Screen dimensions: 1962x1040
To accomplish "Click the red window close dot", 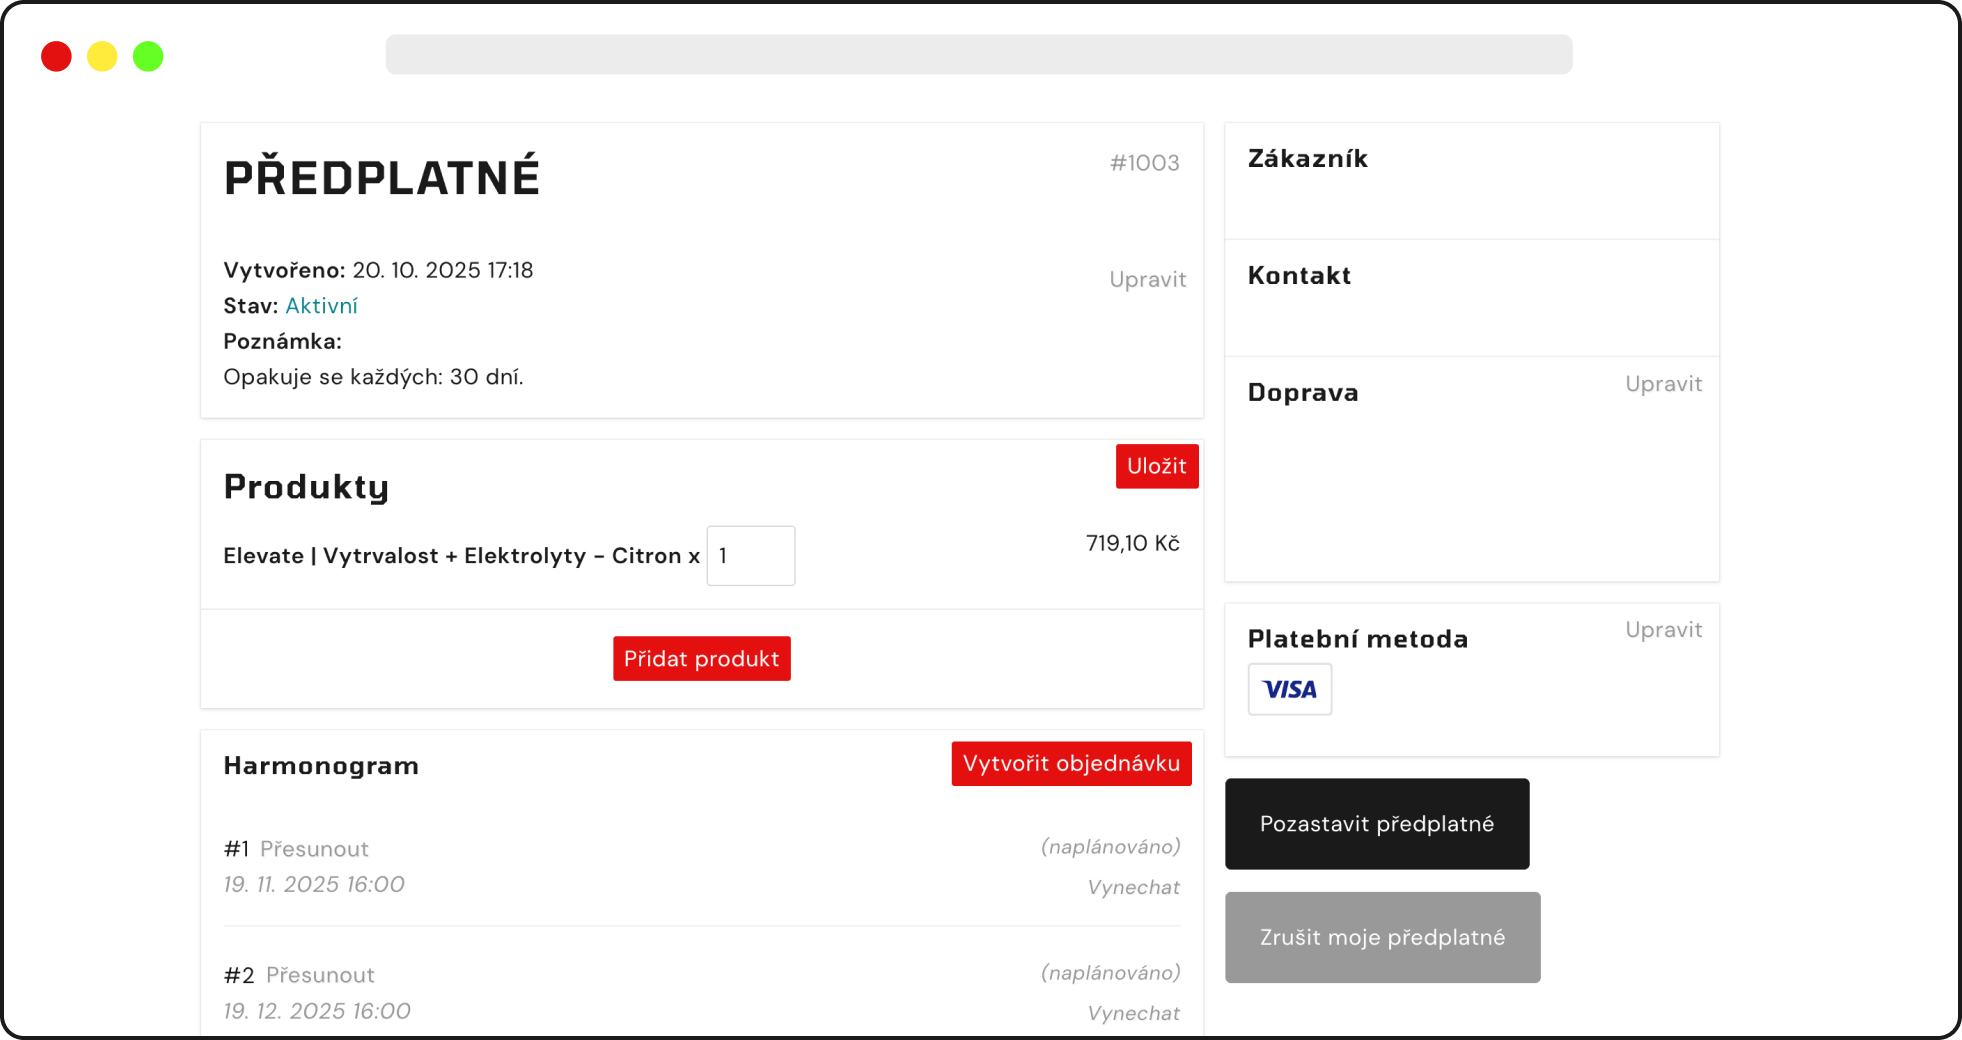I will 56,56.
